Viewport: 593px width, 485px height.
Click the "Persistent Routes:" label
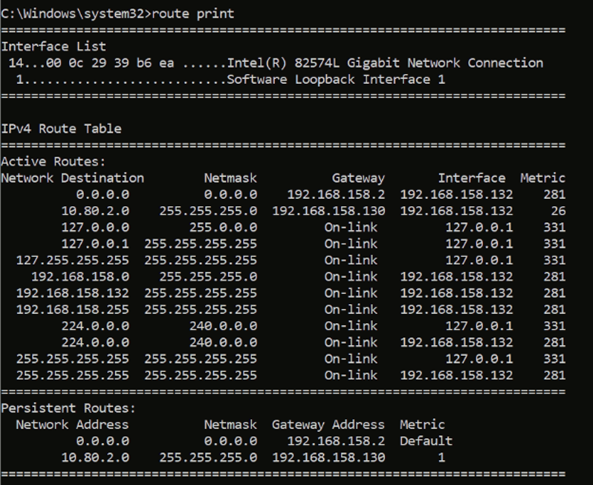68,408
